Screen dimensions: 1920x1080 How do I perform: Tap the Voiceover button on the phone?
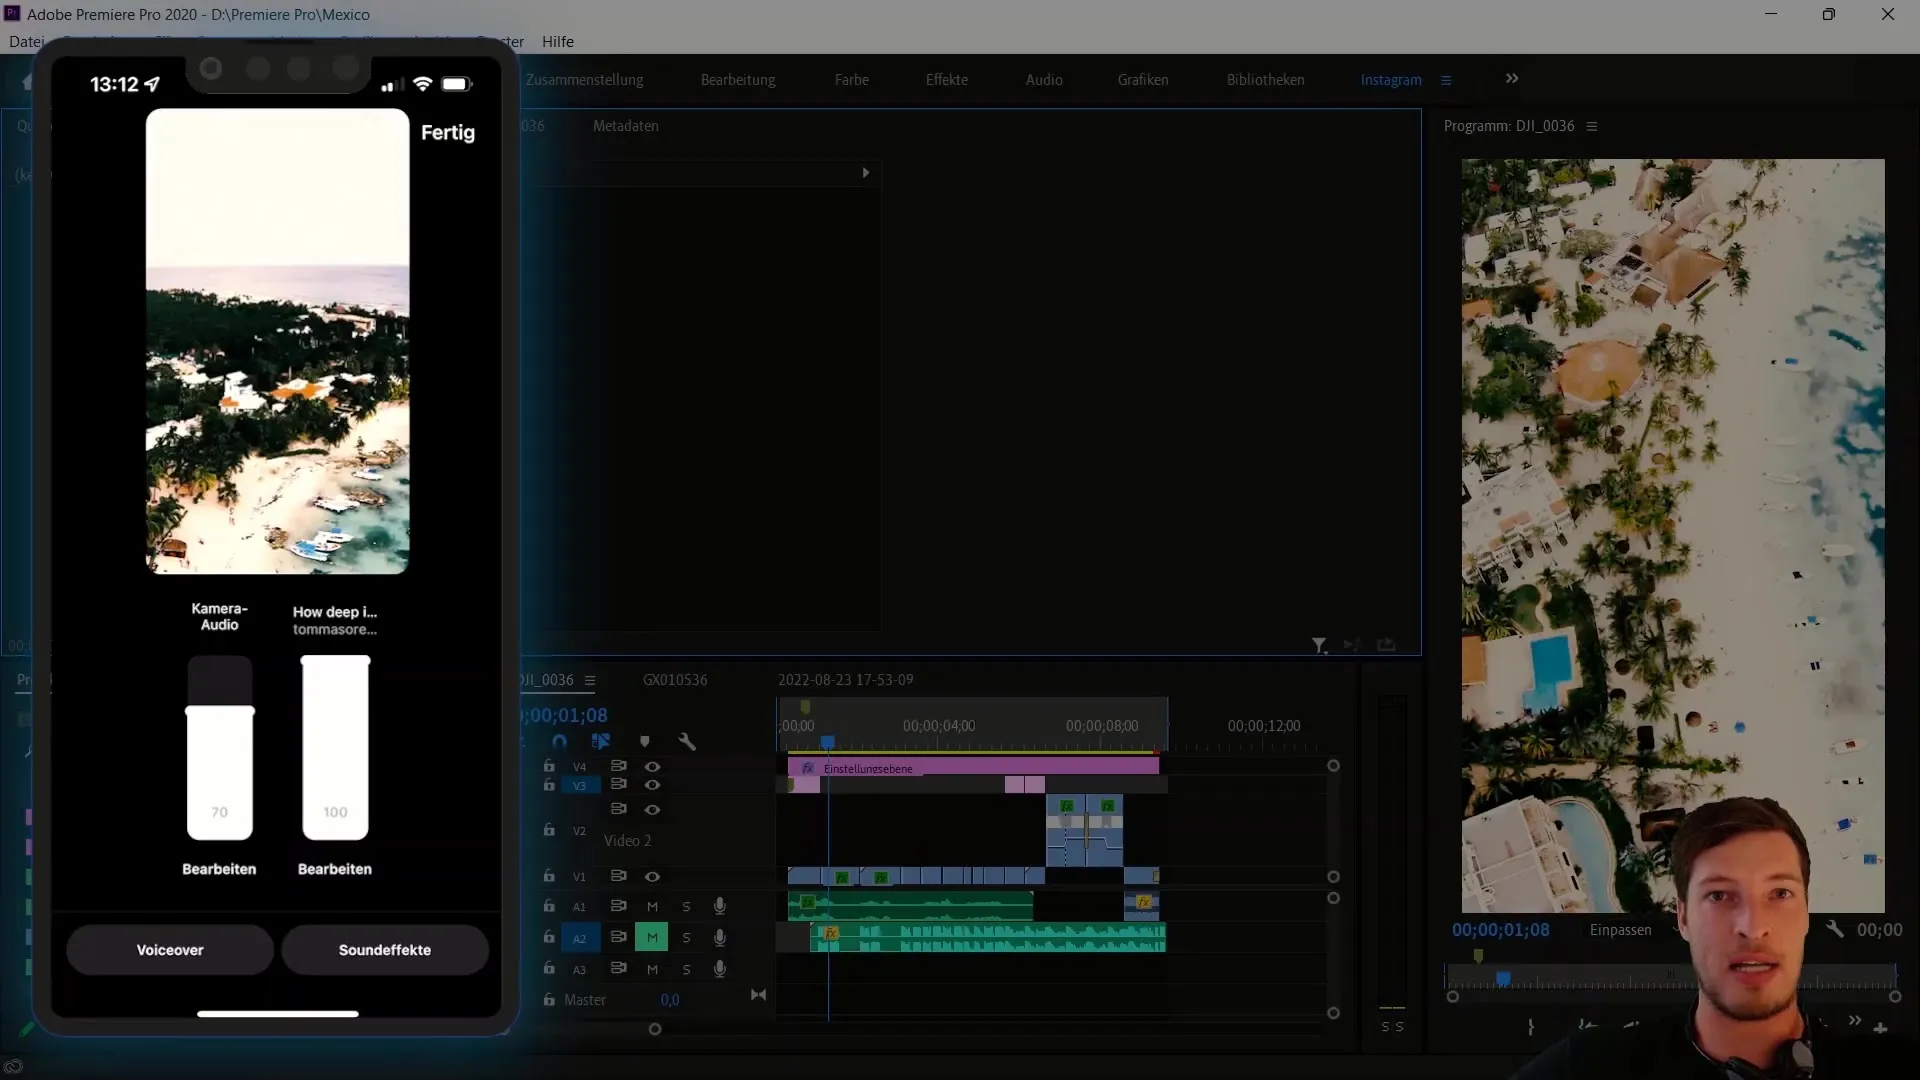(170, 950)
